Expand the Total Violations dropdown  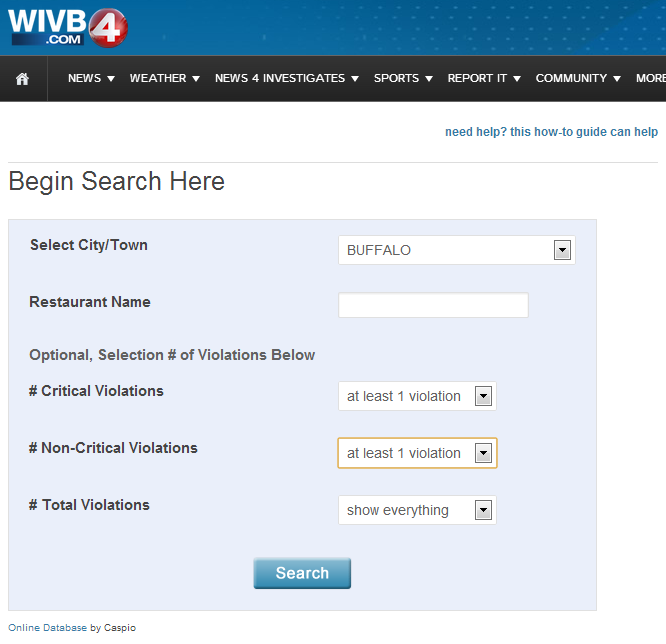(417, 510)
